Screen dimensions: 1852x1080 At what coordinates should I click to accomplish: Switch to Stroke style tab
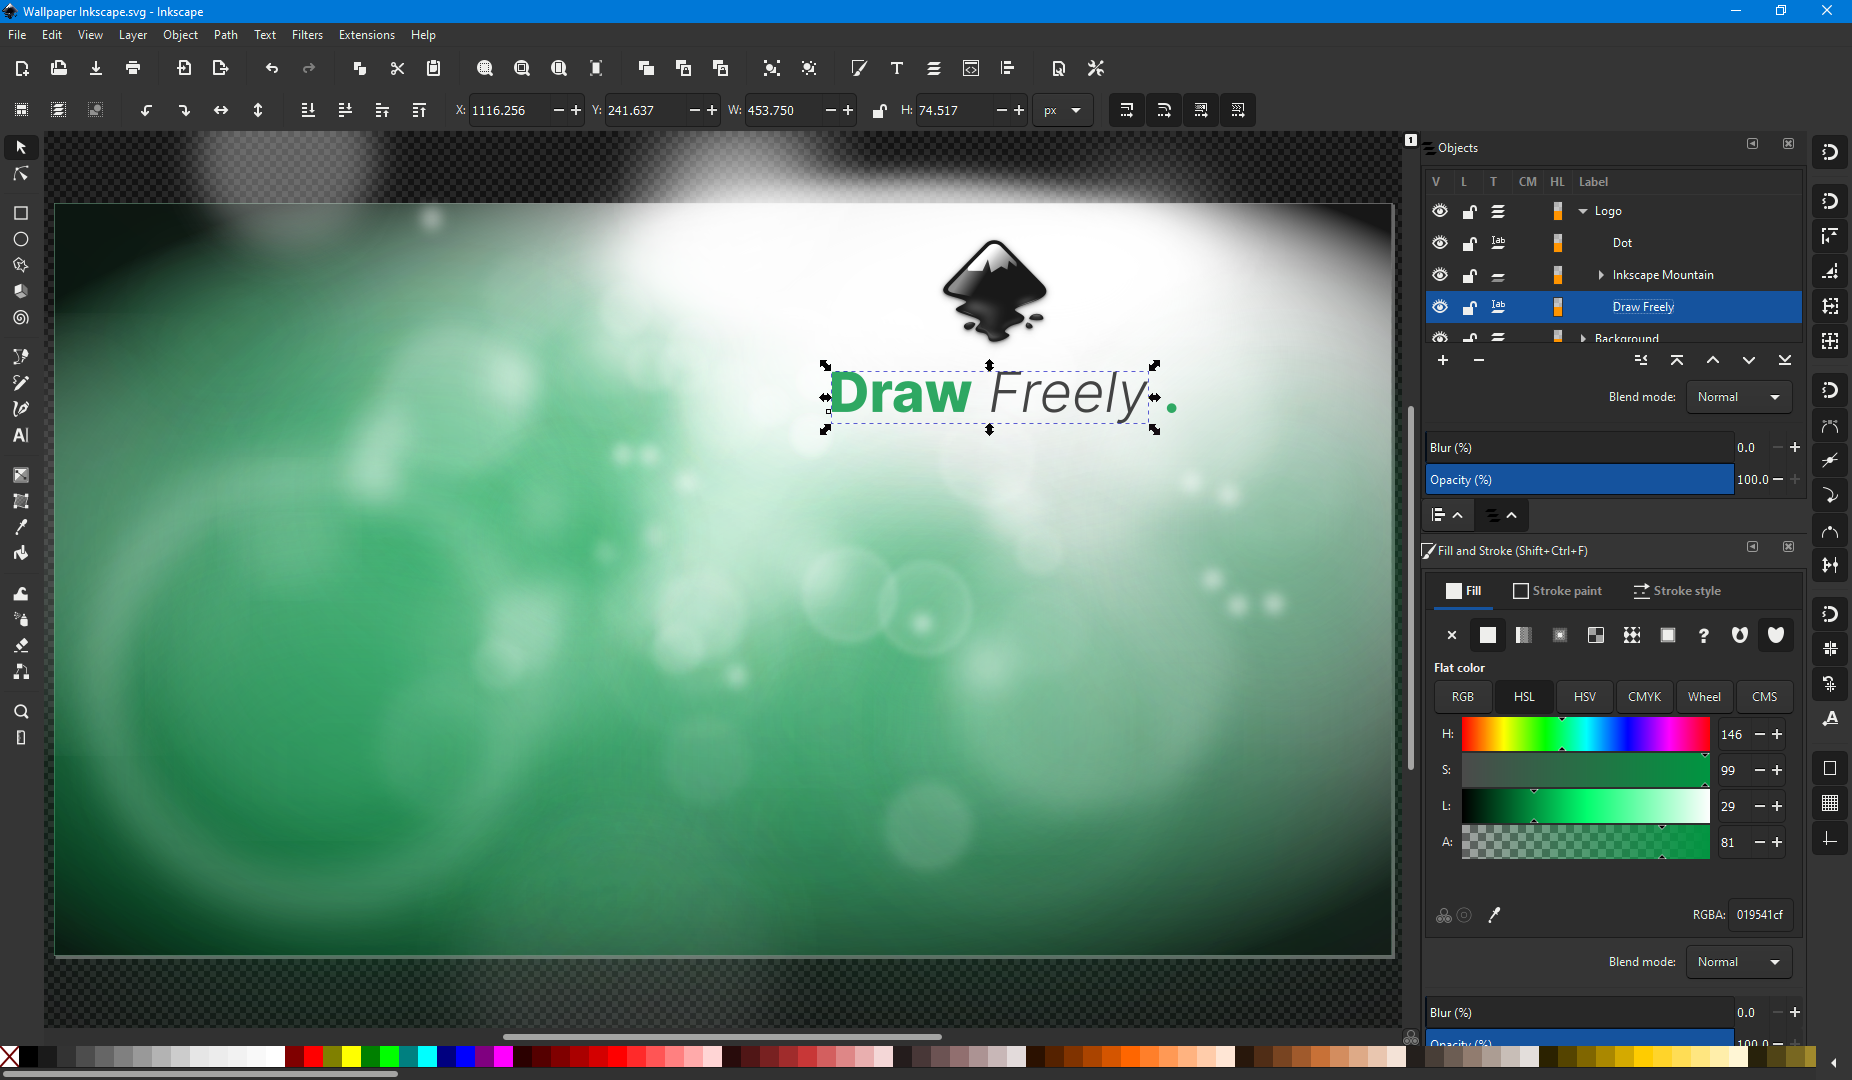click(1677, 591)
